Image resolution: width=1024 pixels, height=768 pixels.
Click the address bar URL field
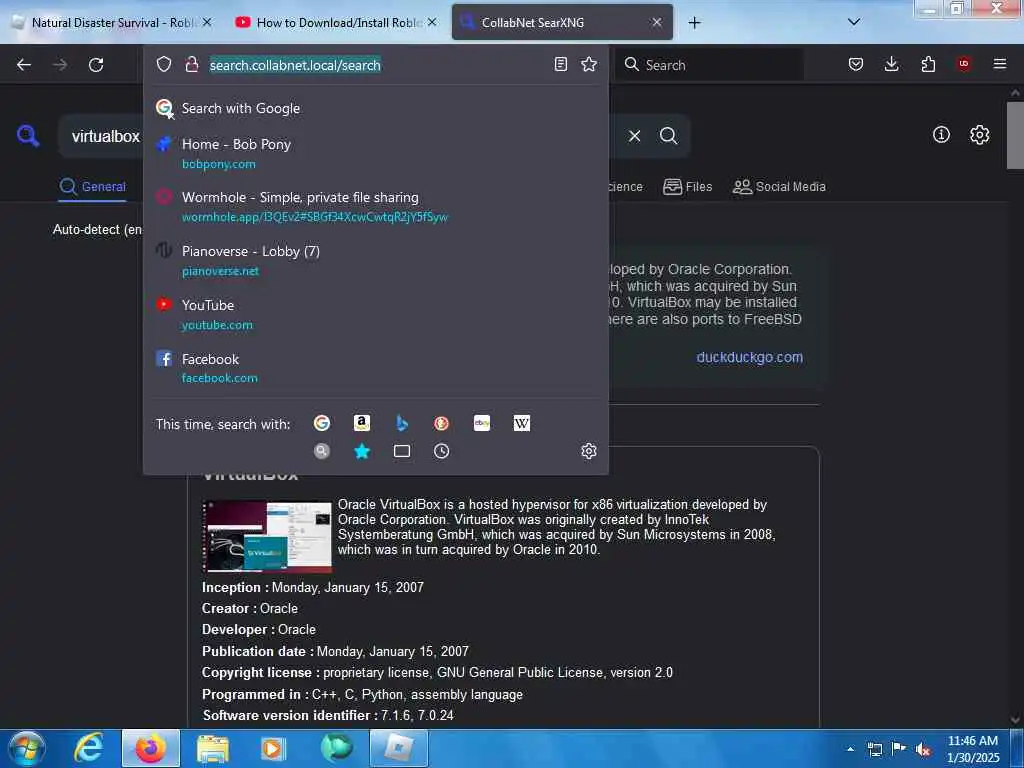click(x=376, y=65)
